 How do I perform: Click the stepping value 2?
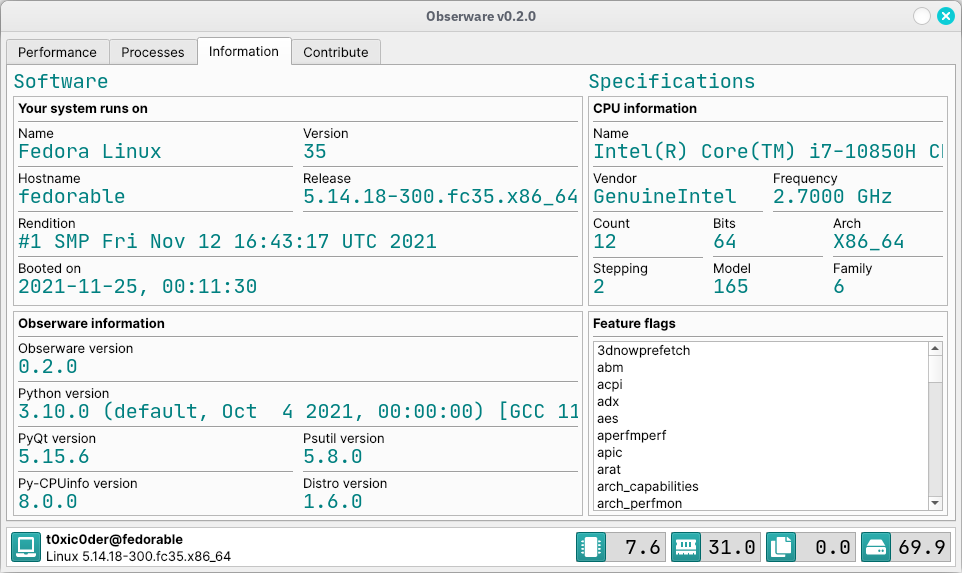click(599, 286)
